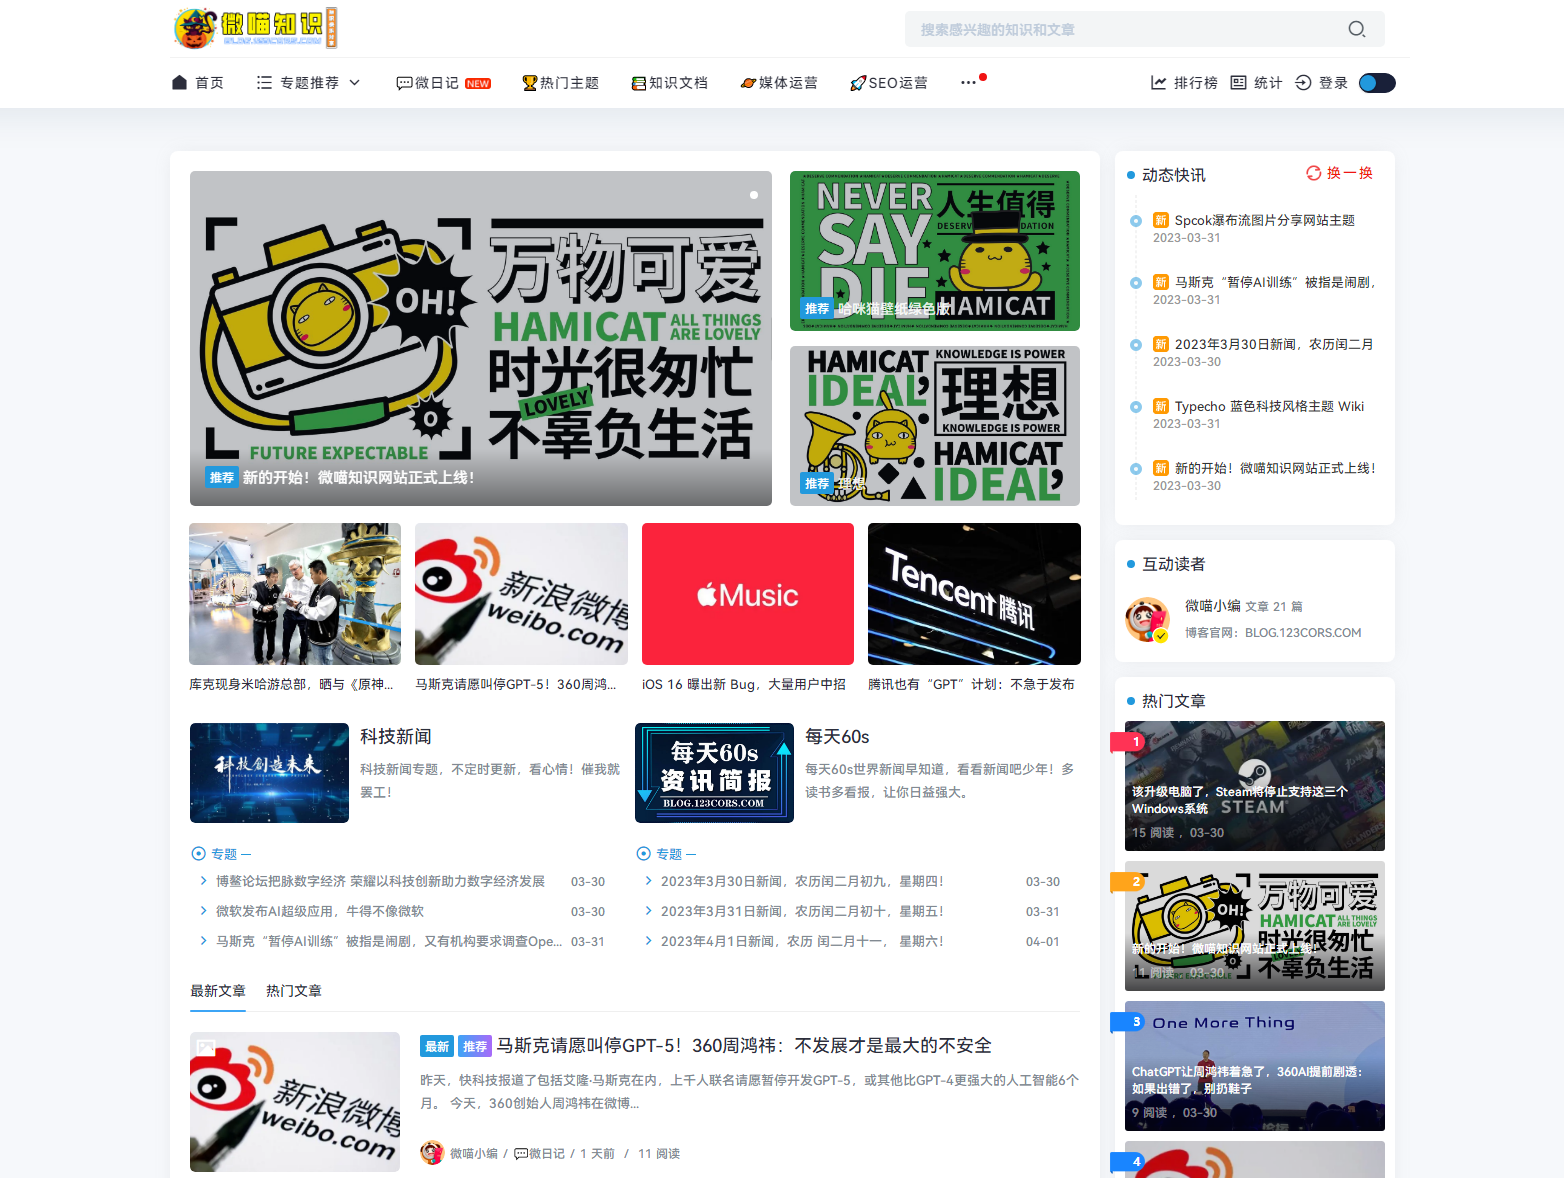Open the NEVER SAY DIE wallpaper banner
The height and width of the screenshot is (1178, 1564).
935,251
